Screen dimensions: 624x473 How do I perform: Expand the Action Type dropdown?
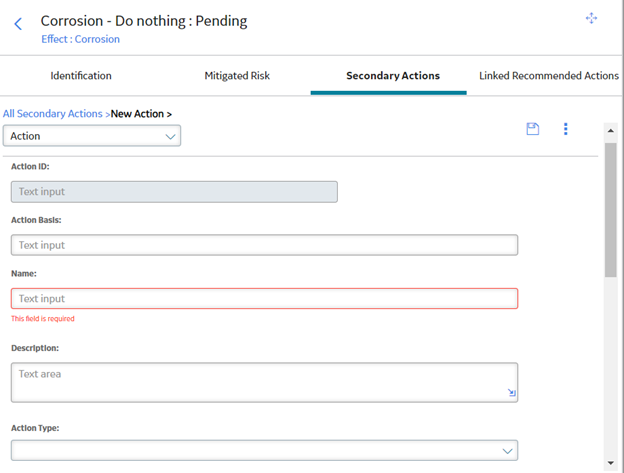click(x=264, y=450)
